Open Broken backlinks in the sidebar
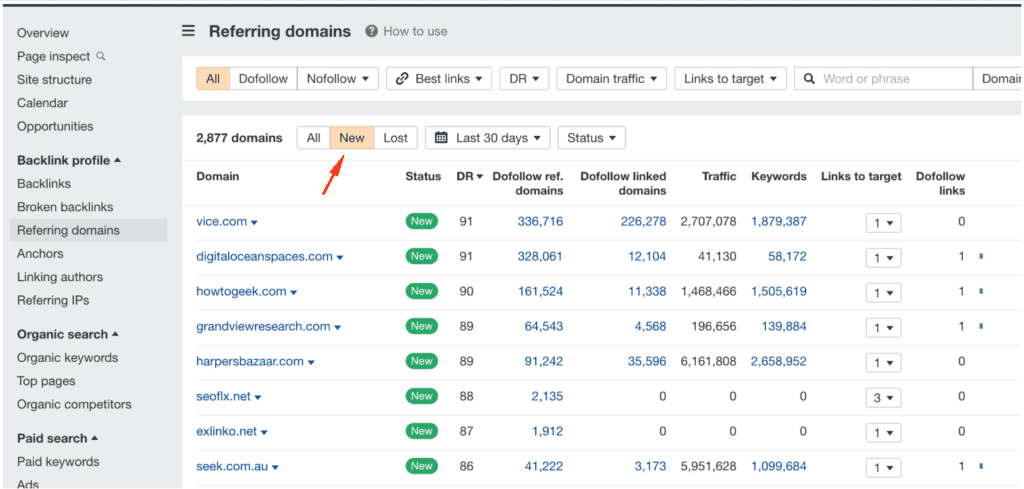Image resolution: width=1024 pixels, height=489 pixels. [65, 207]
